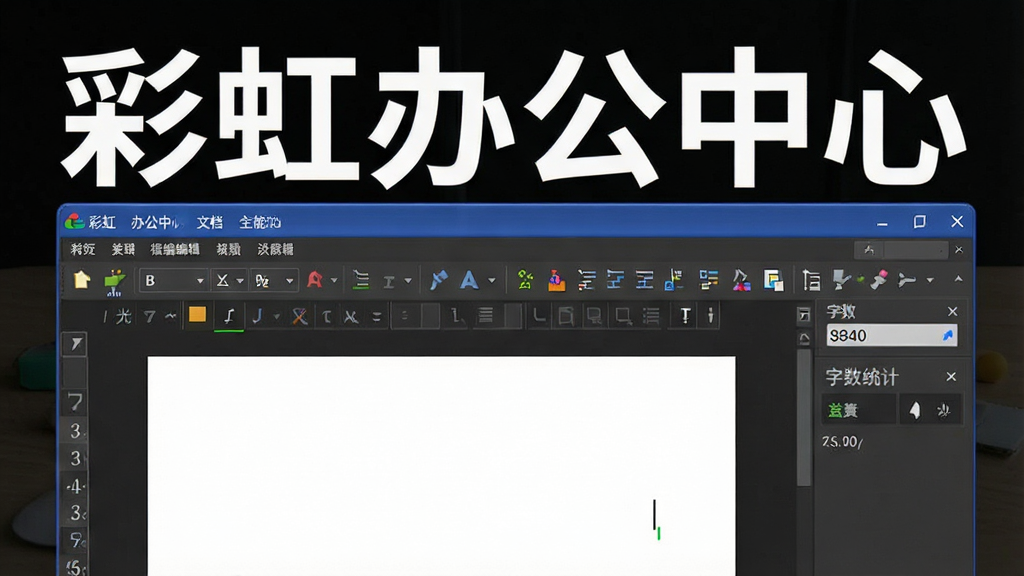Screen dimensions: 1024x576
Task: Click the gray funnel icon with green dot
Action: [x=843, y=280]
